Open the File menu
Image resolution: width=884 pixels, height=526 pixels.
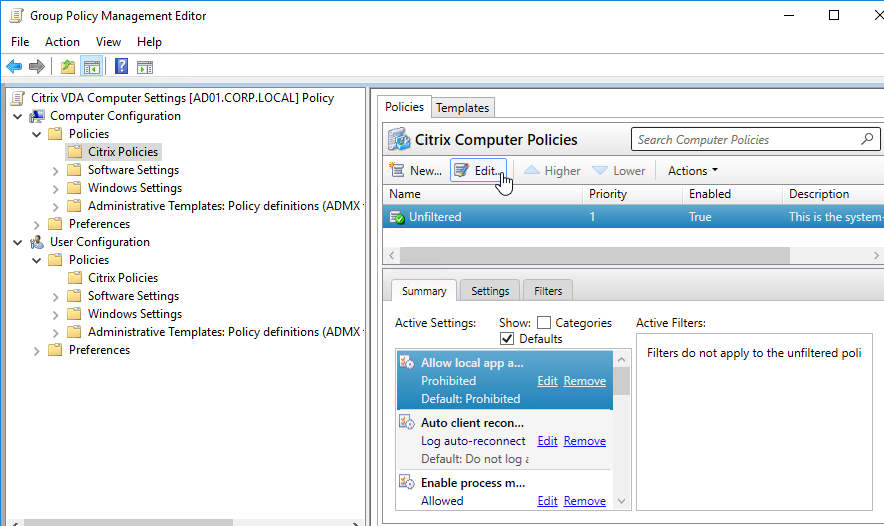coord(20,42)
